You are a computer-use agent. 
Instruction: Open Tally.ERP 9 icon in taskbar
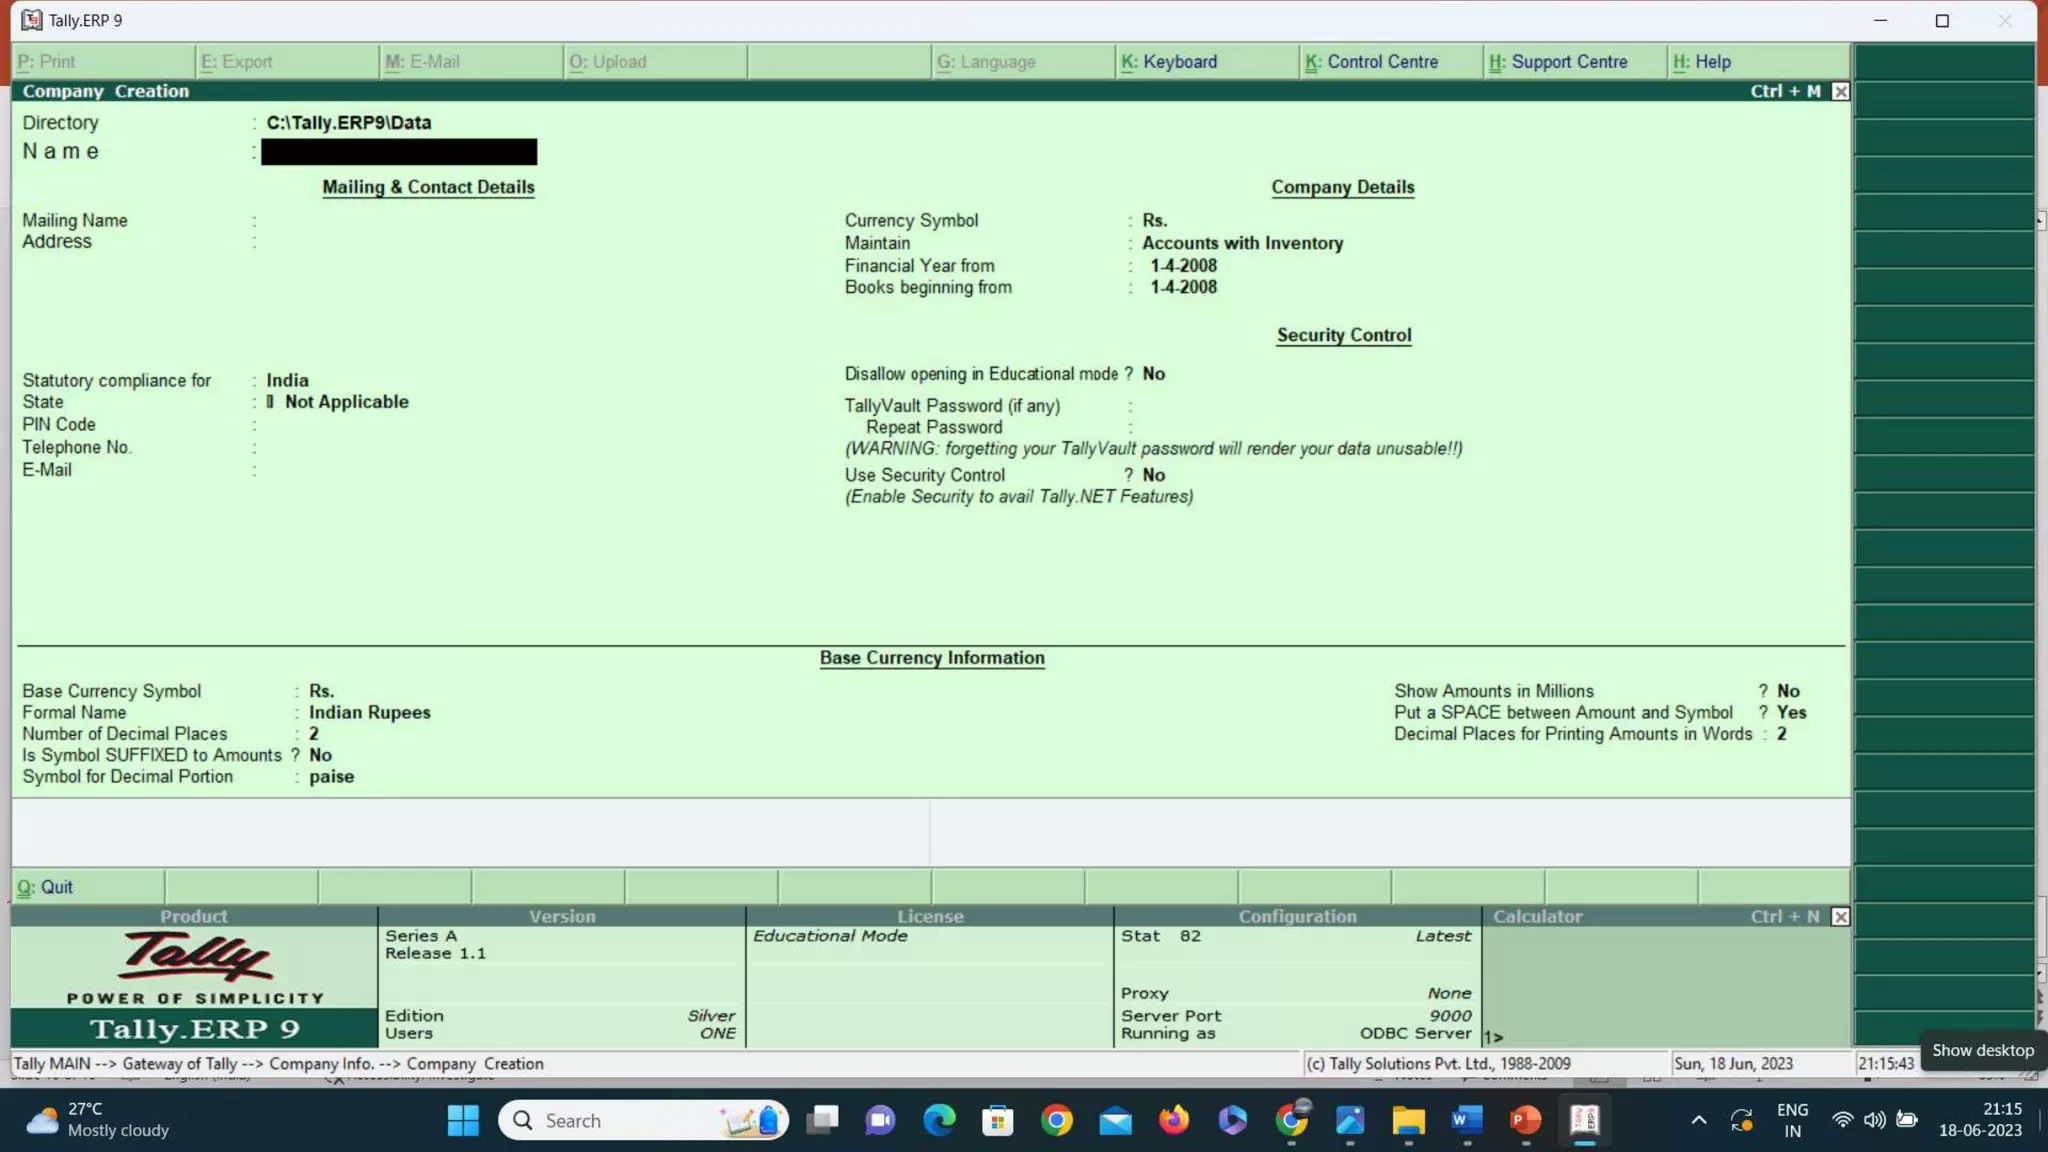(x=1584, y=1120)
